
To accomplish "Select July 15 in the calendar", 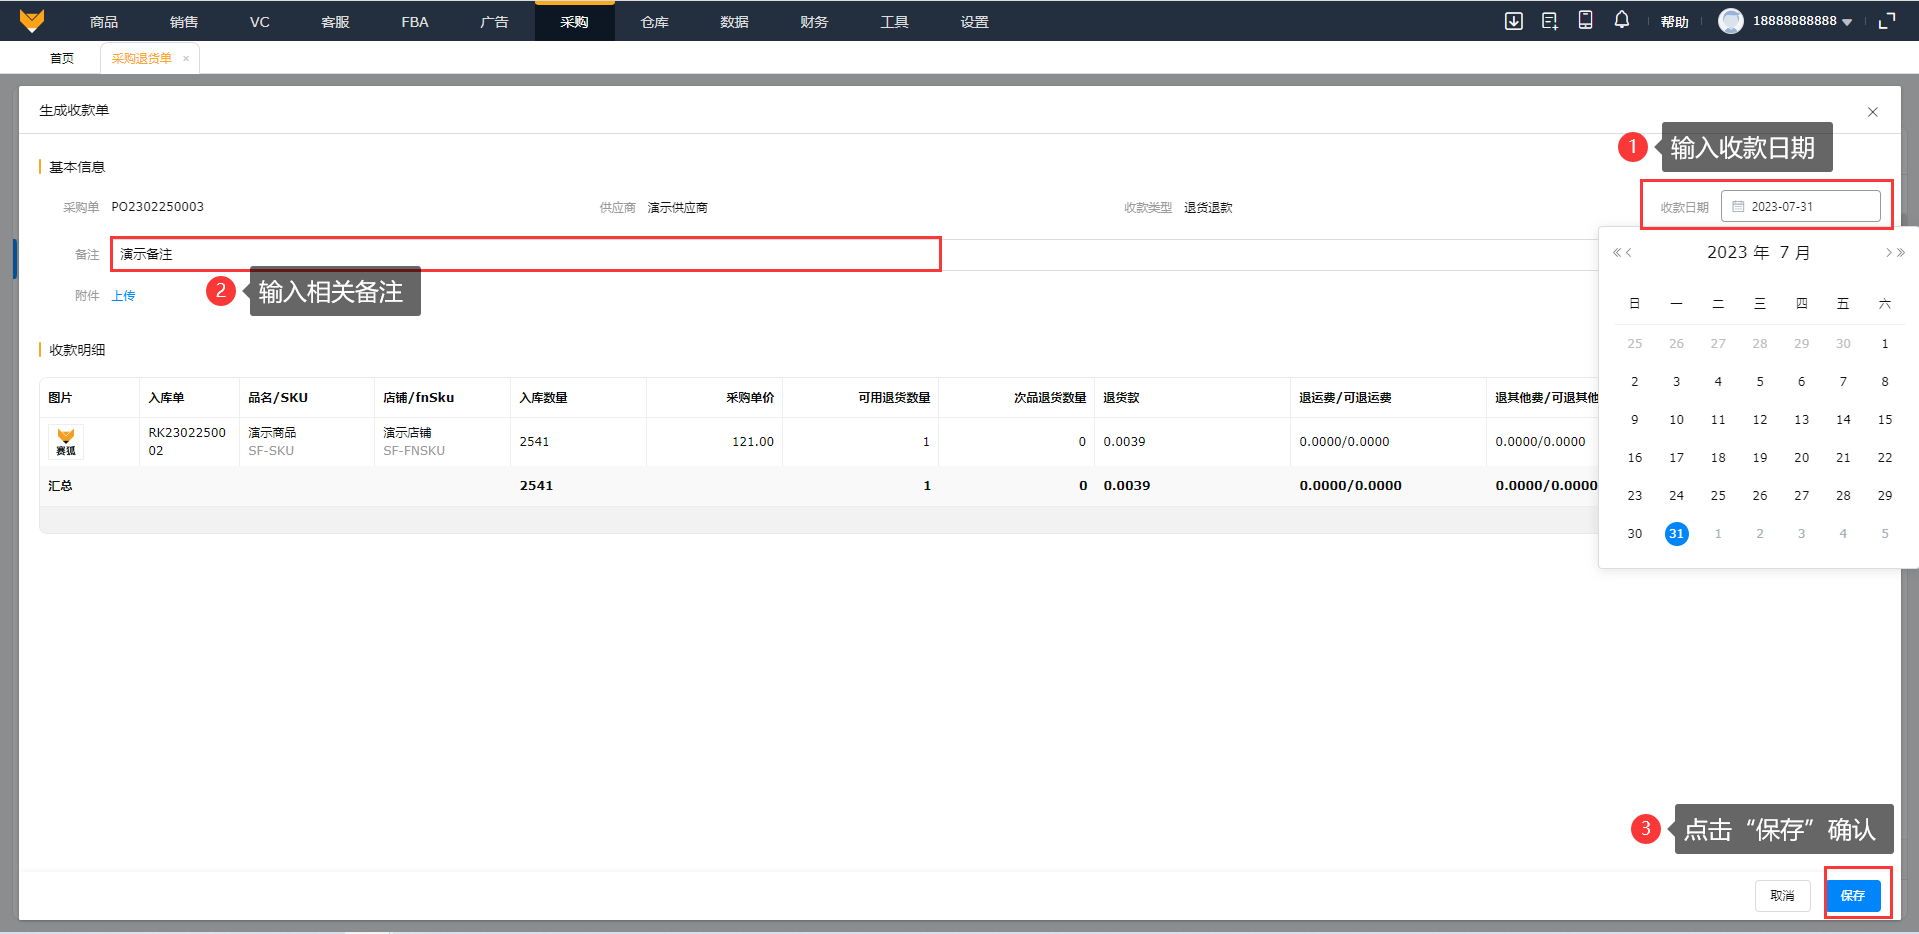I will 1884,420.
